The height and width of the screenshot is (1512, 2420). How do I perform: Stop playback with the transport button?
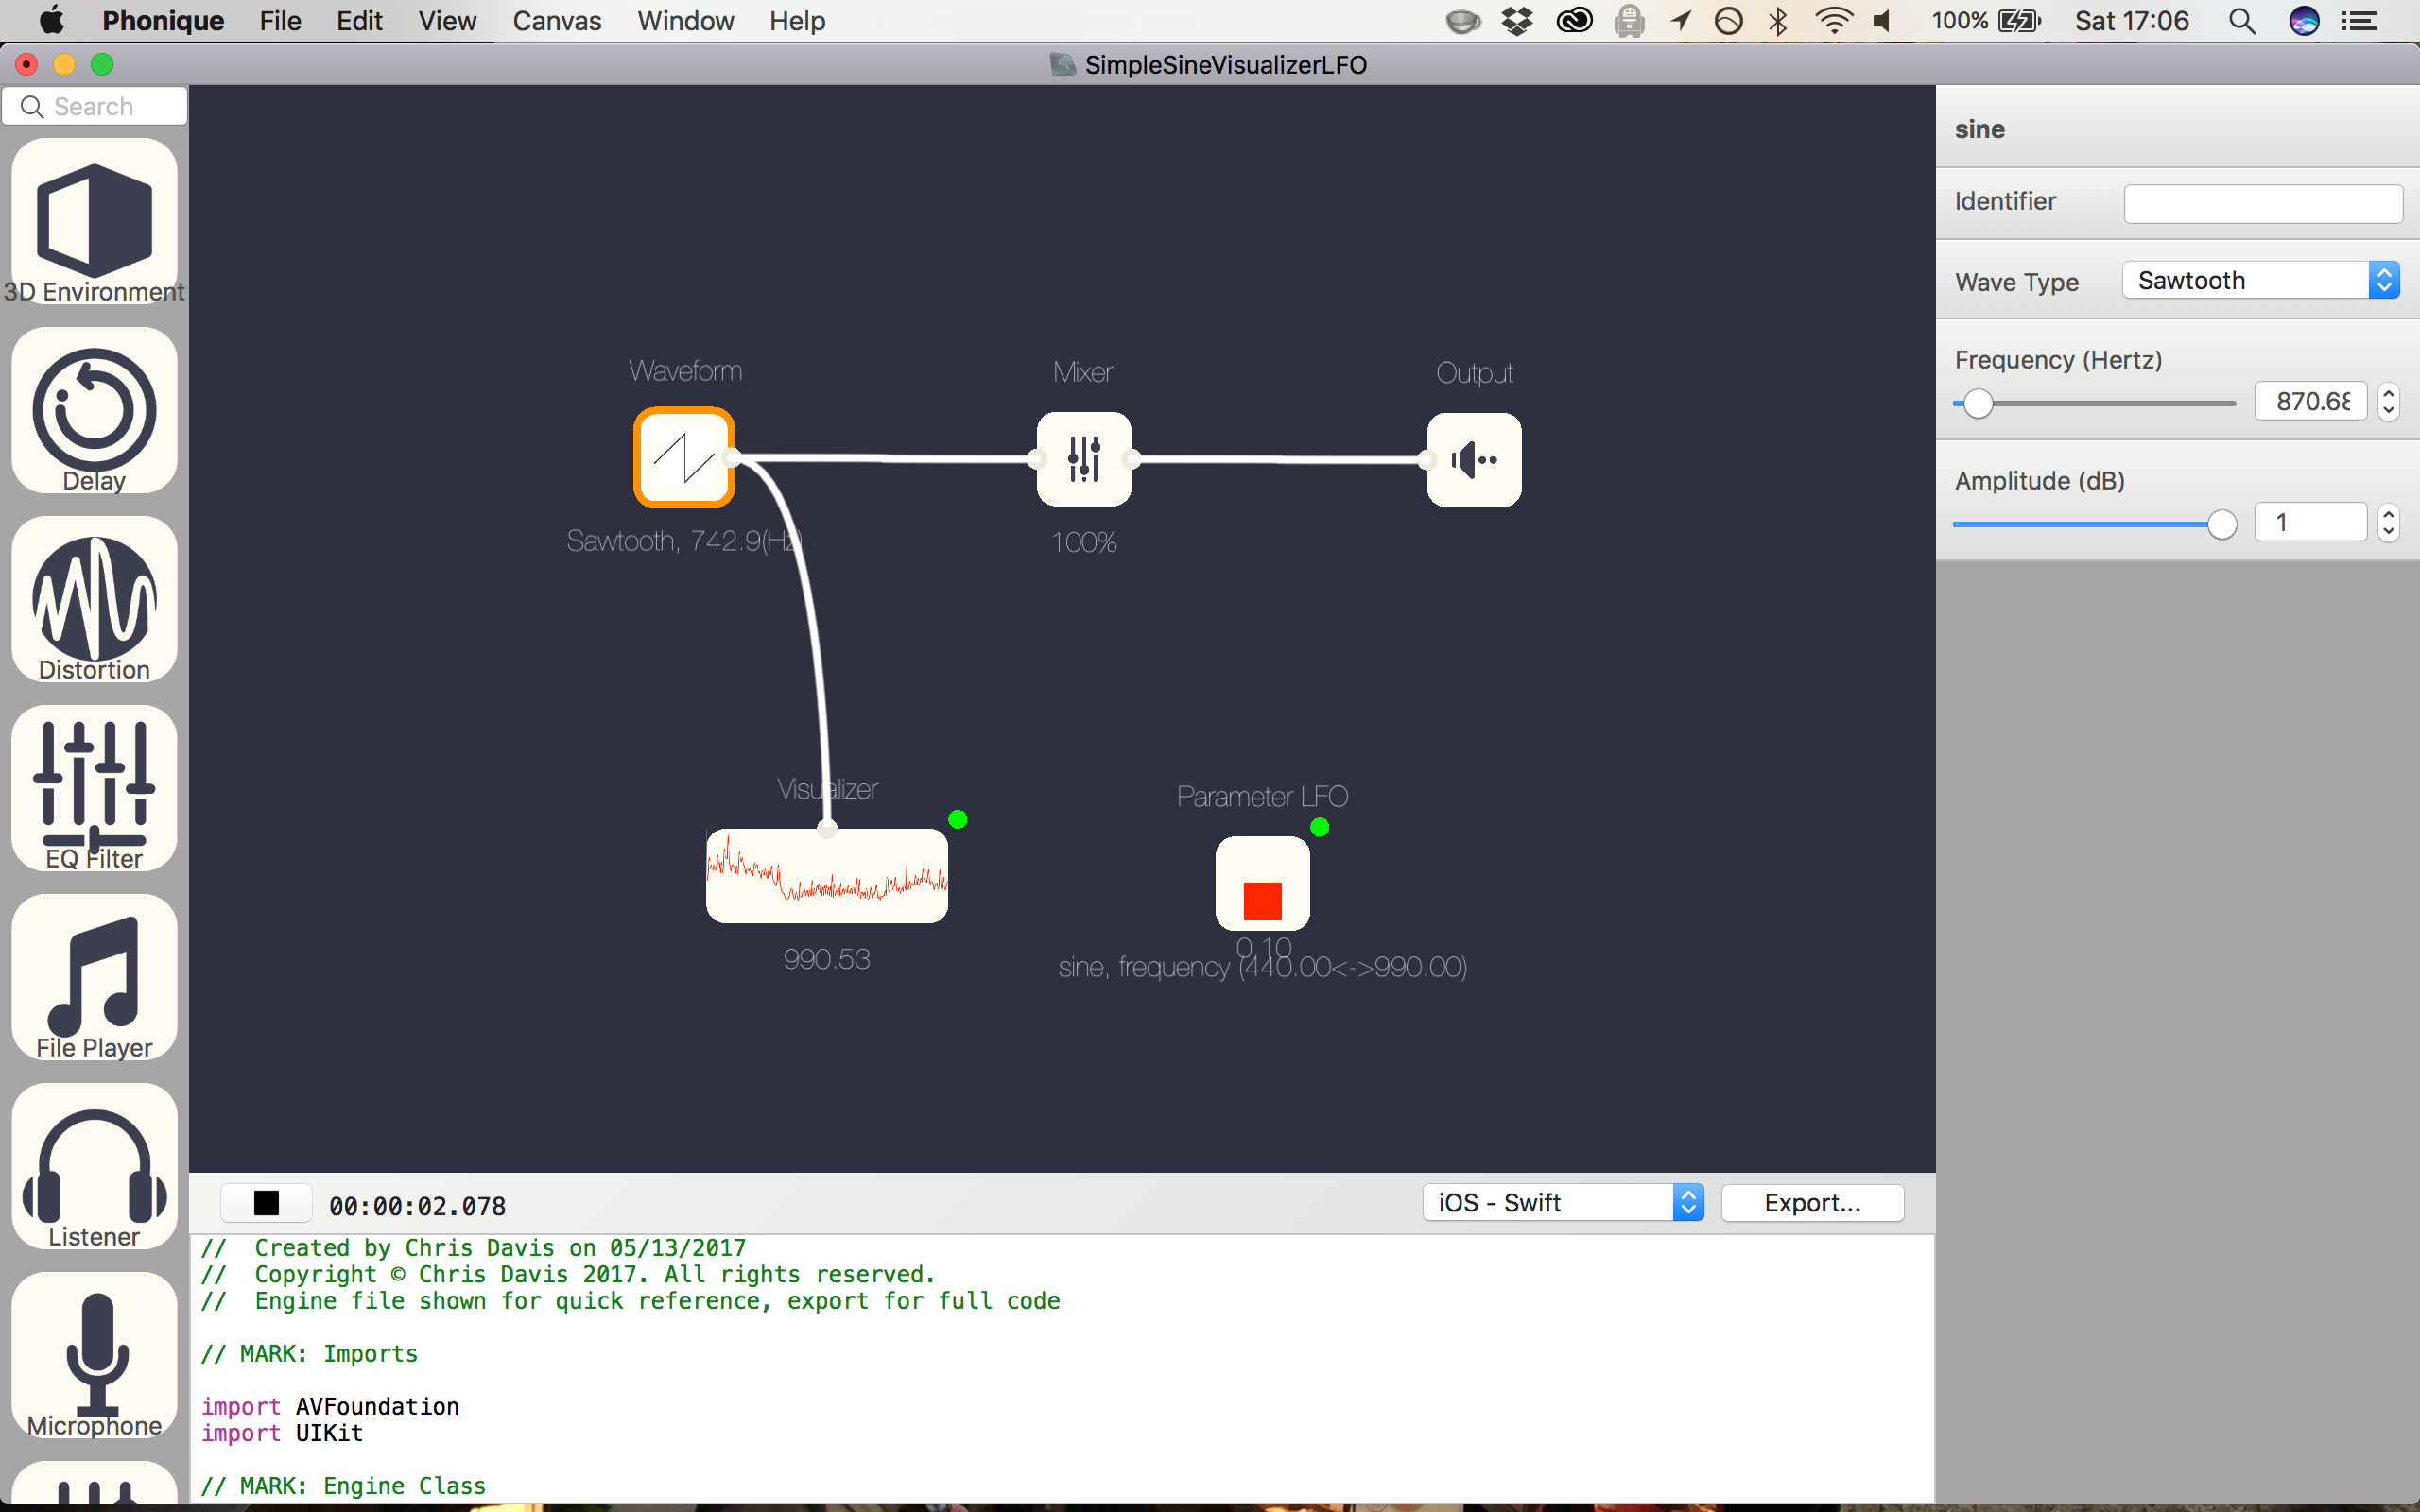[266, 1203]
